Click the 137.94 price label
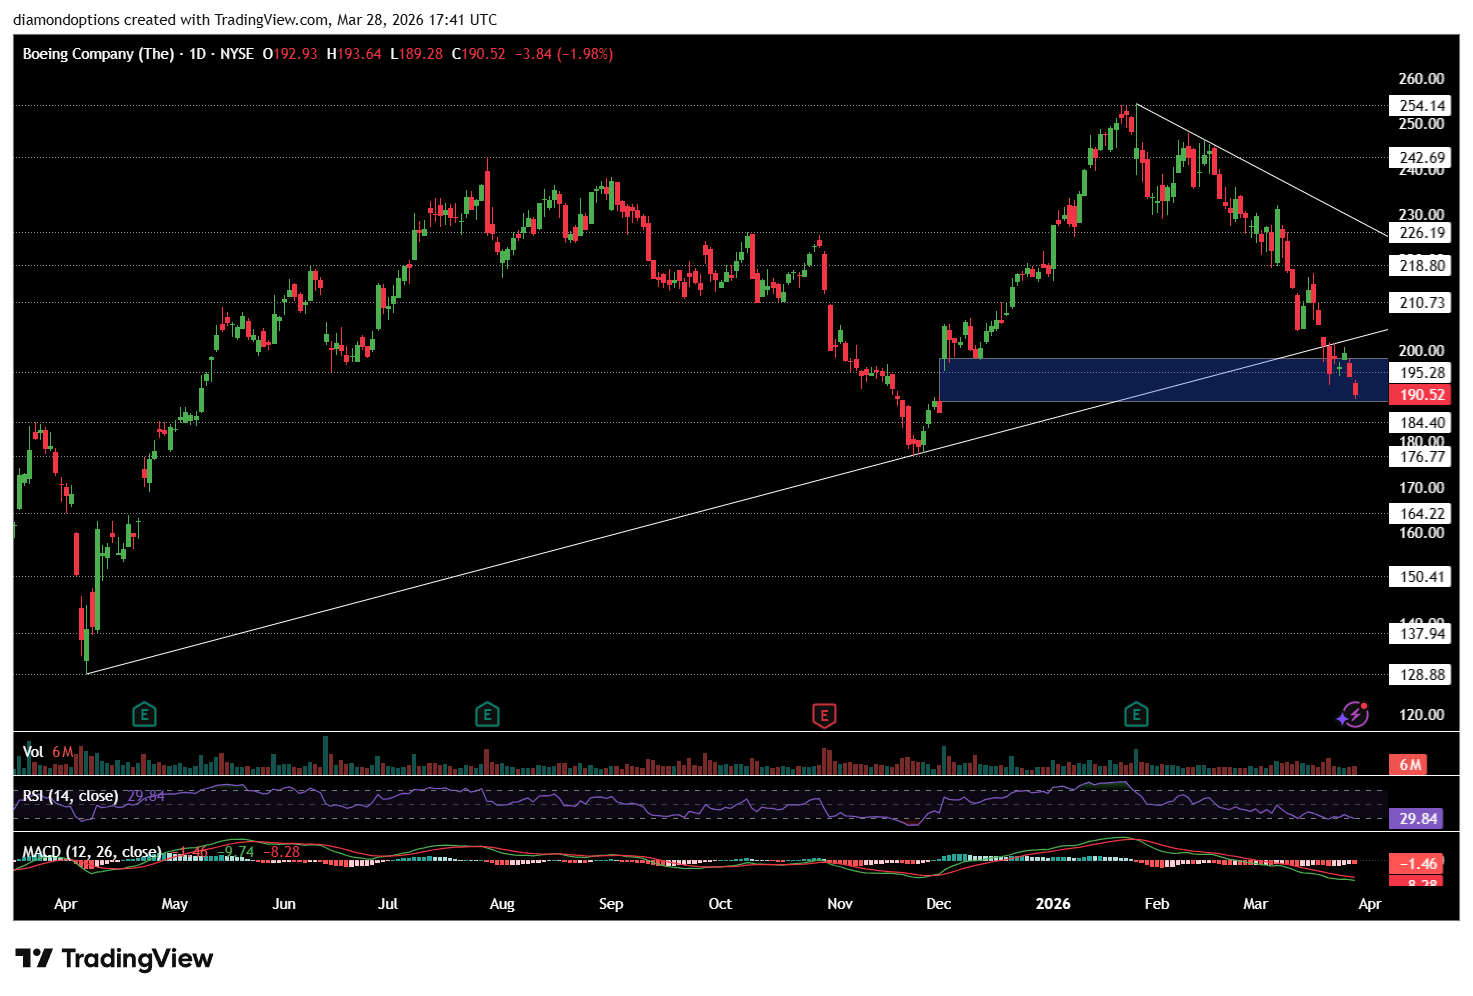Viewport: 1473px width, 996px height. point(1421,634)
